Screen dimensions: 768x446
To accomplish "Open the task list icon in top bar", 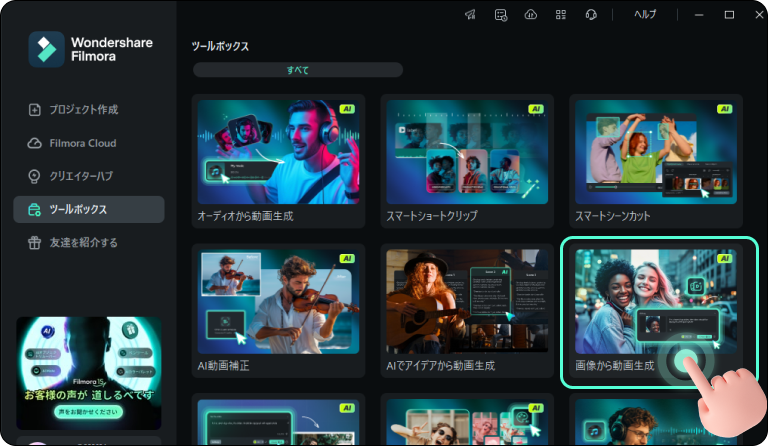I will pyautogui.click(x=501, y=15).
